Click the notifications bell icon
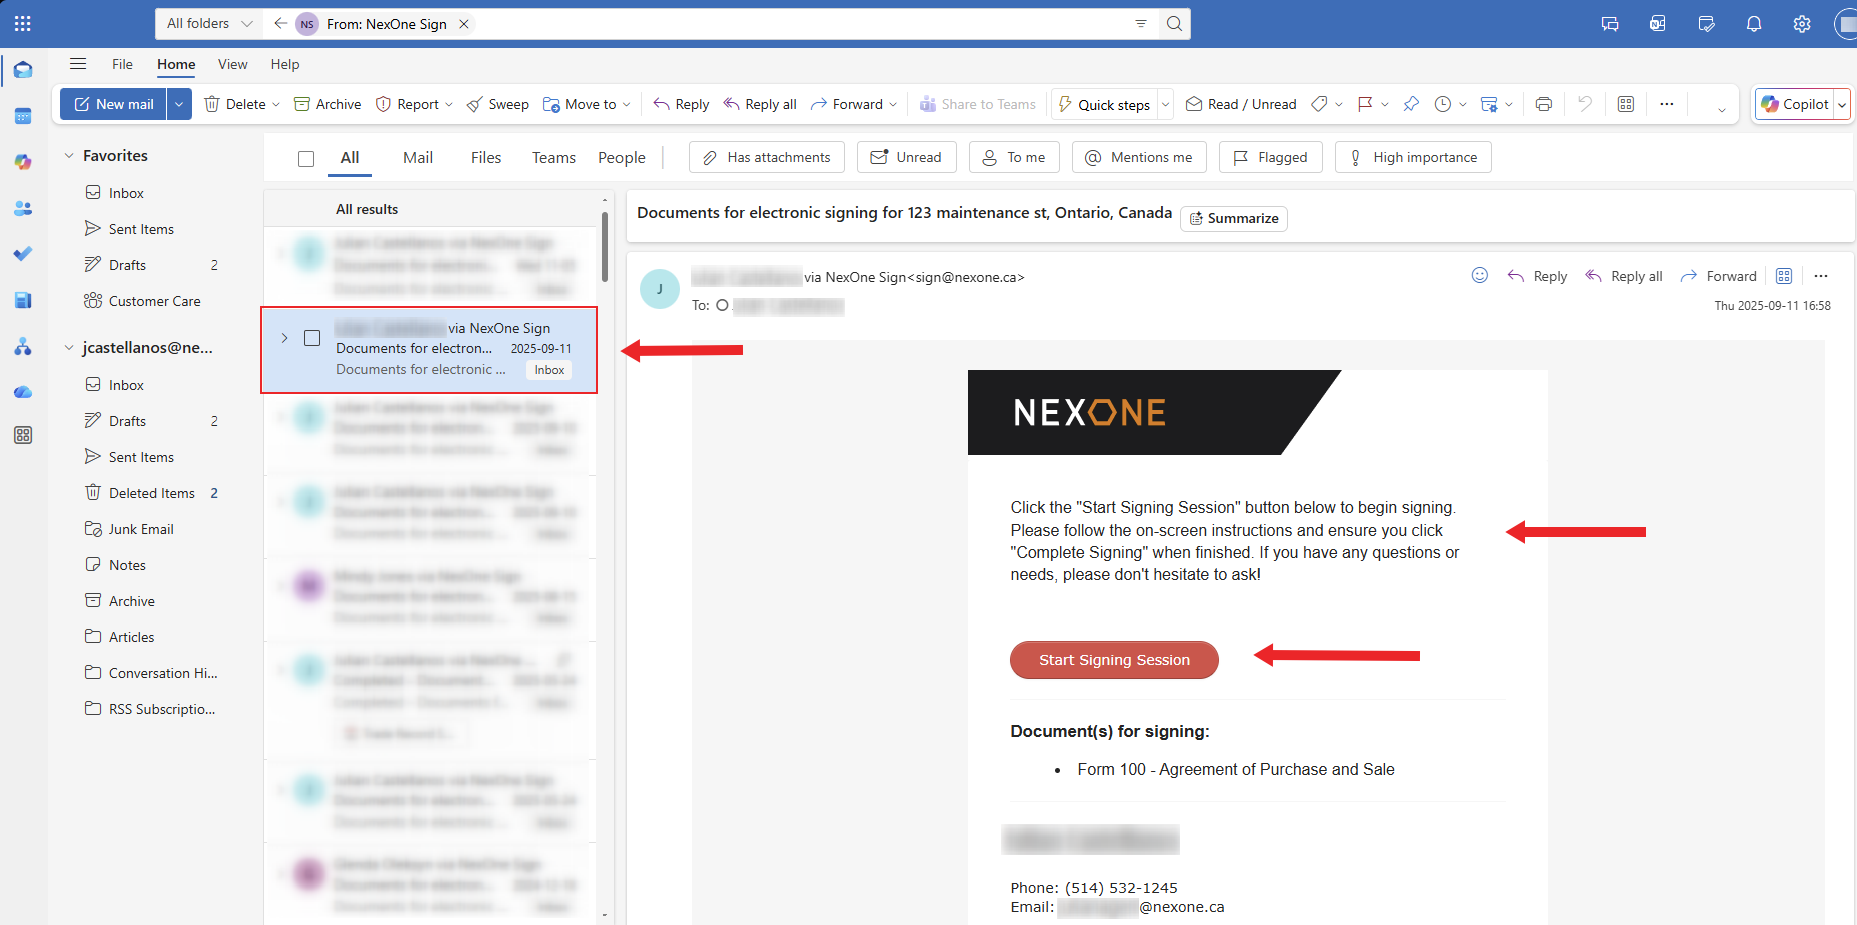Viewport: 1857px width, 925px height. pyautogui.click(x=1753, y=24)
